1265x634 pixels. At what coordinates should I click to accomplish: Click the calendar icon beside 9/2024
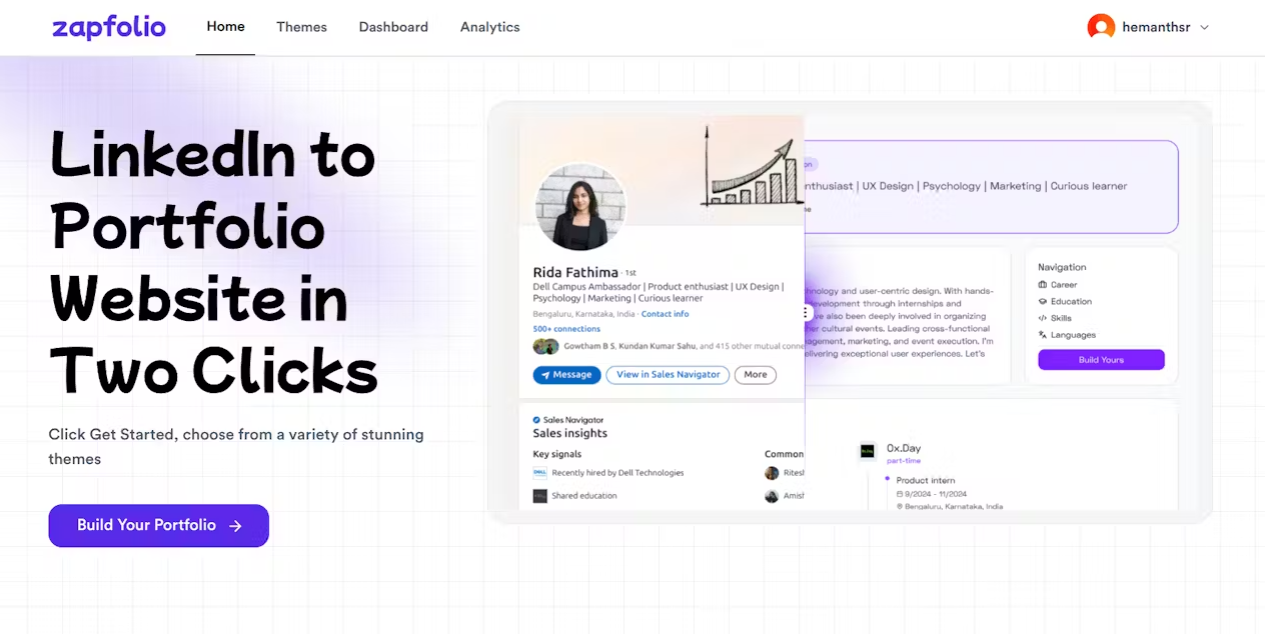click(x=900, y=494)
